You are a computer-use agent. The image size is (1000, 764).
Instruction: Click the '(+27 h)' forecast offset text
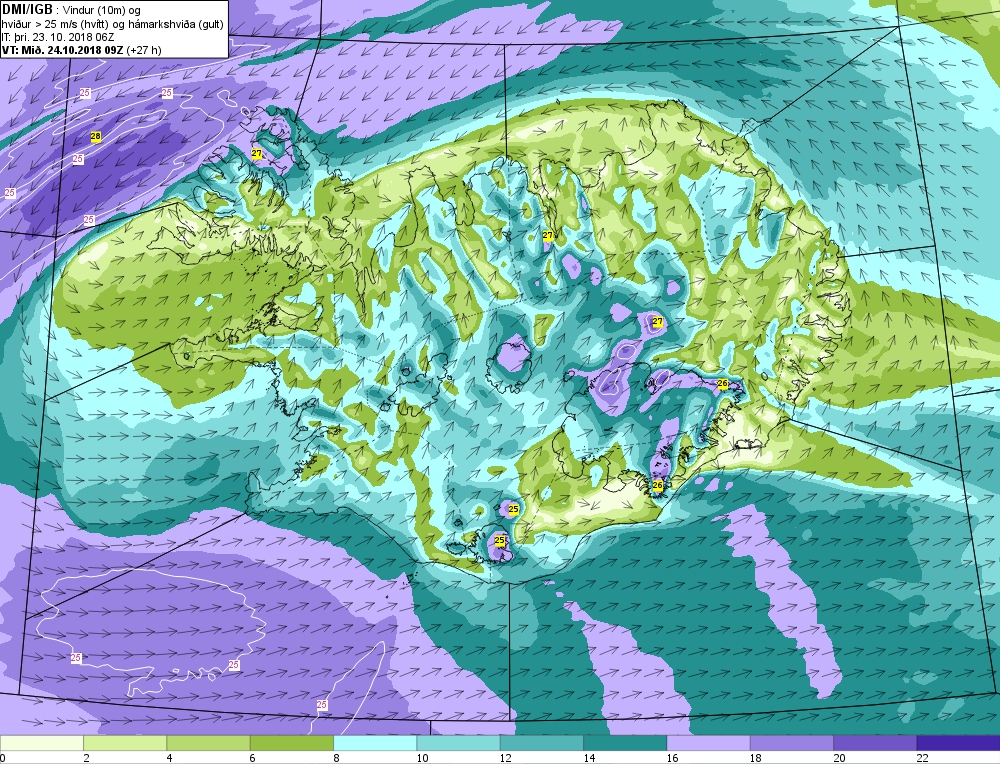(145, 50)
